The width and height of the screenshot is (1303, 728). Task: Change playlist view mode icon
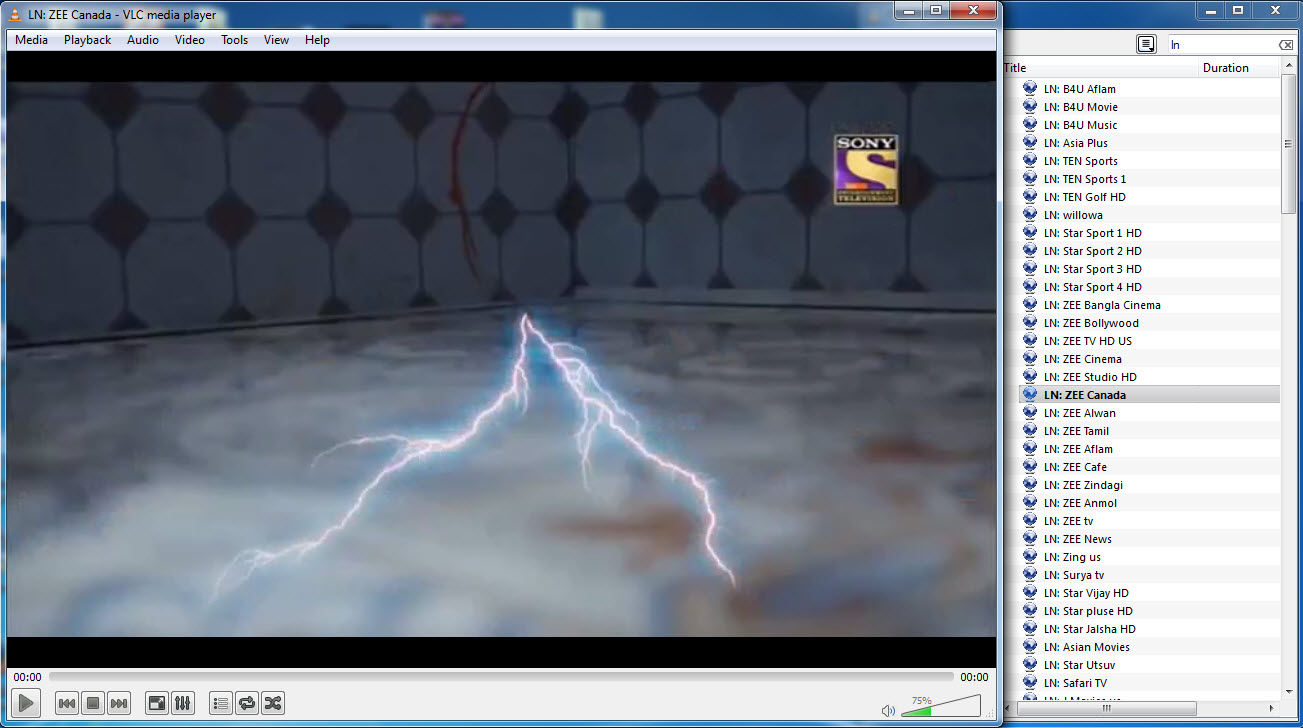click(1146, 44)
